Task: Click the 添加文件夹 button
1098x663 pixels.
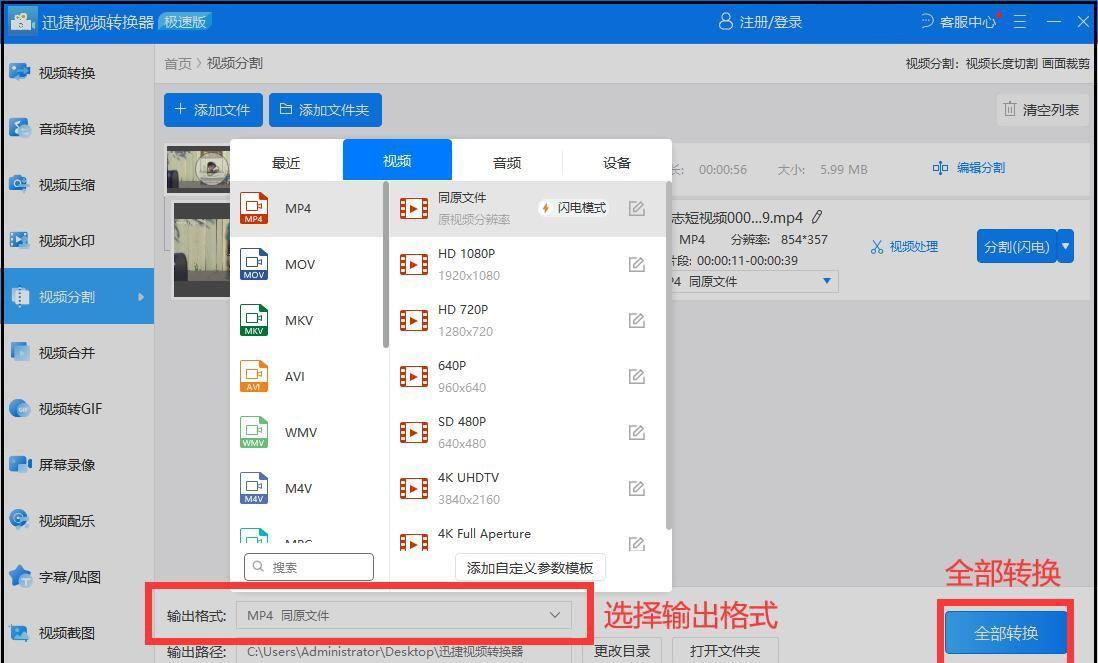Action: coord(326,110)
